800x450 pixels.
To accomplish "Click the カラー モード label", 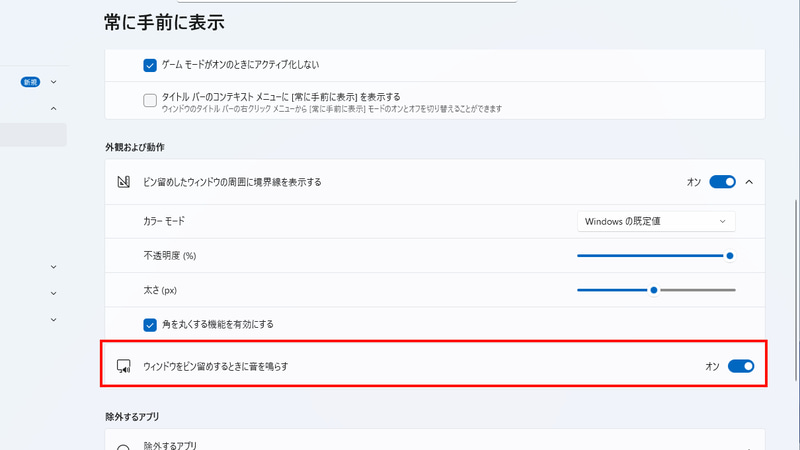I will coord(164,221).
